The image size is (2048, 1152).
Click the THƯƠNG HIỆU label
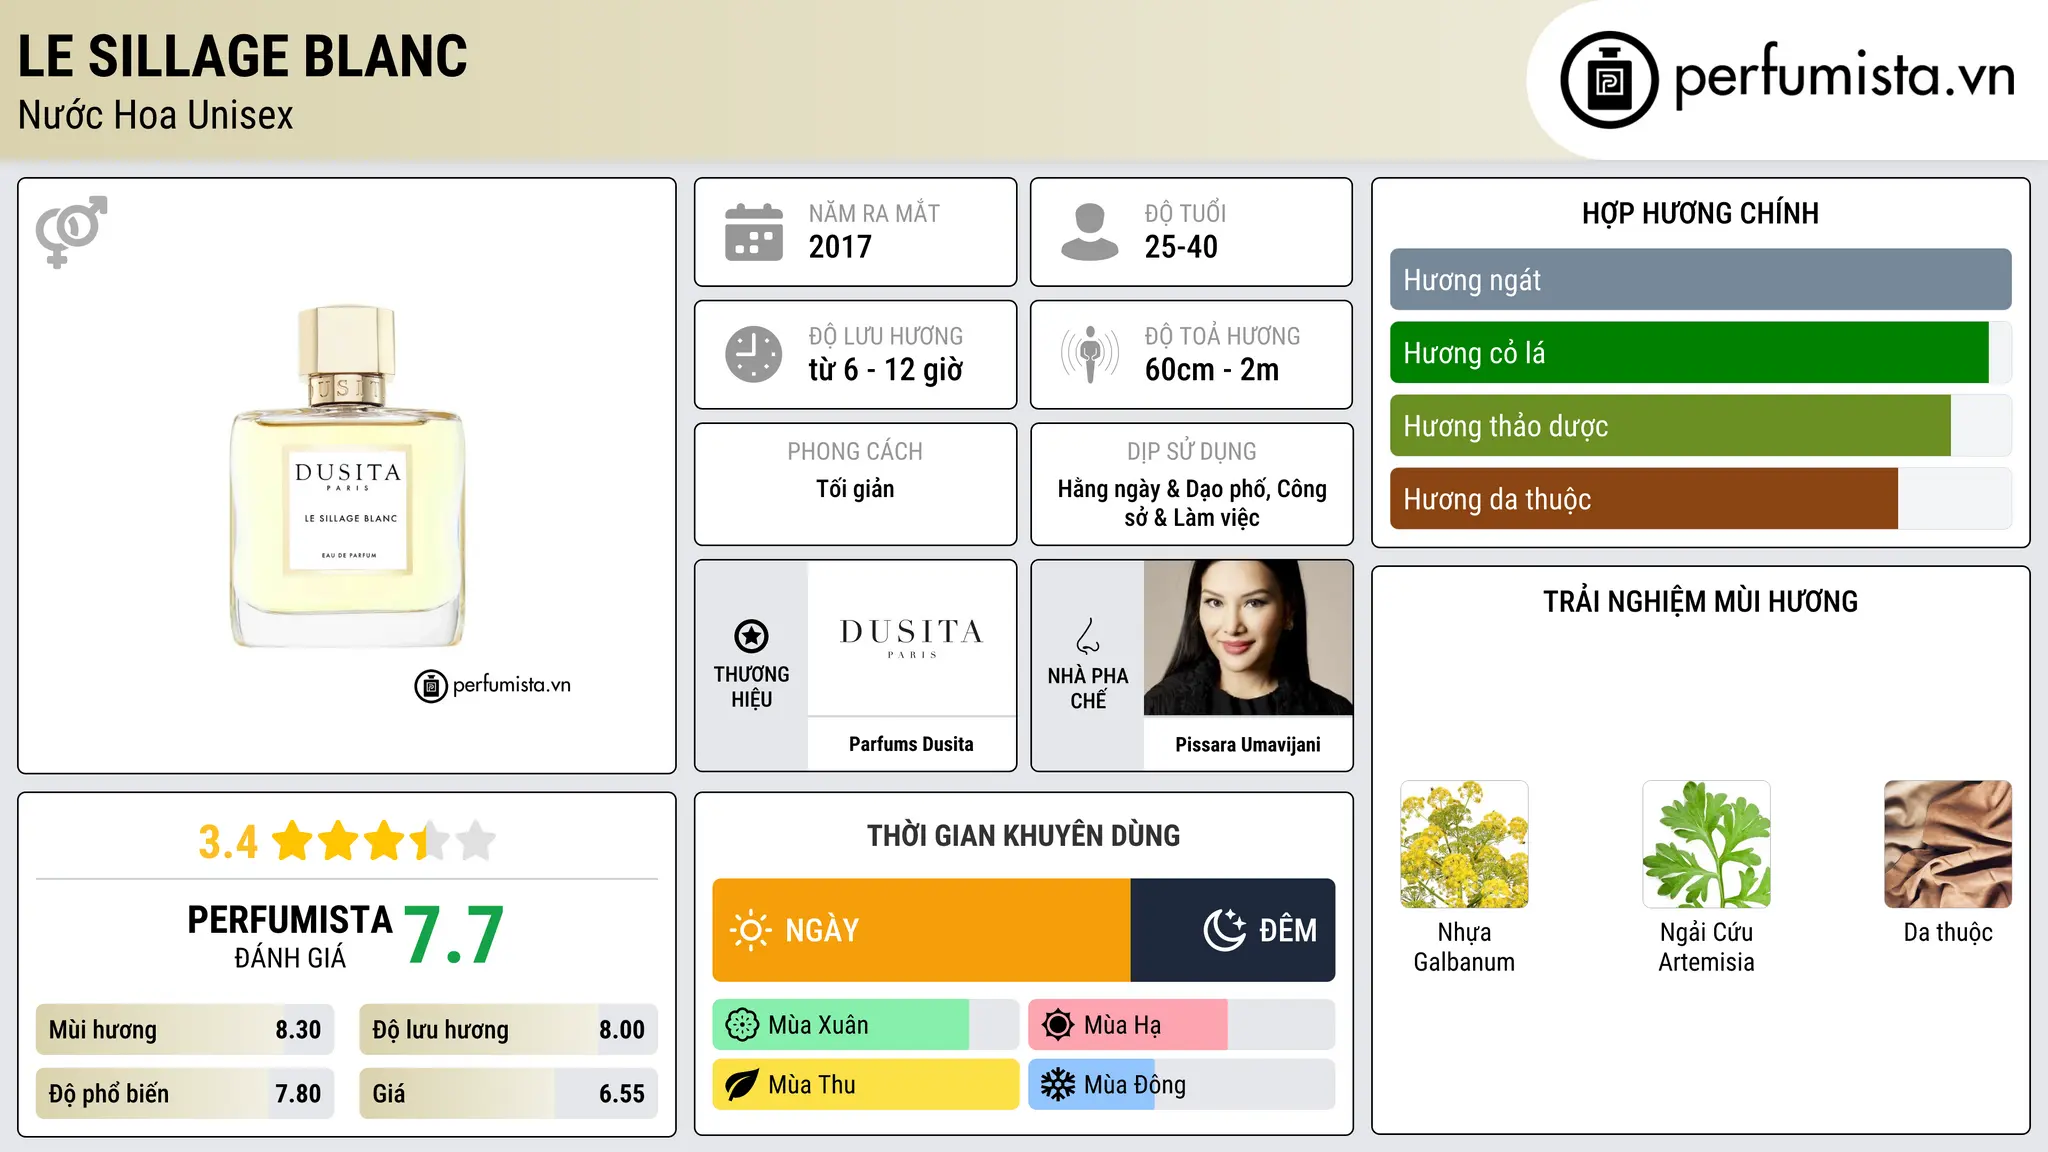751,687
